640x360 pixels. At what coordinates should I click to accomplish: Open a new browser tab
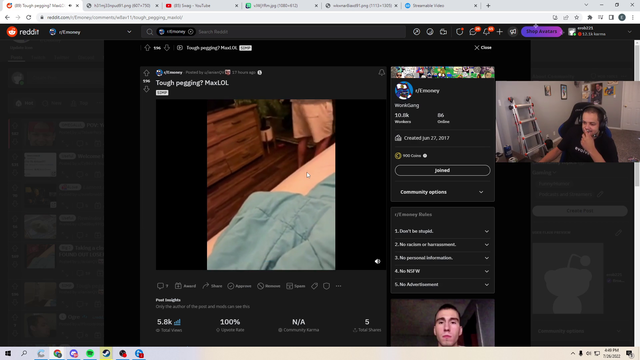(x=488, y=6)
